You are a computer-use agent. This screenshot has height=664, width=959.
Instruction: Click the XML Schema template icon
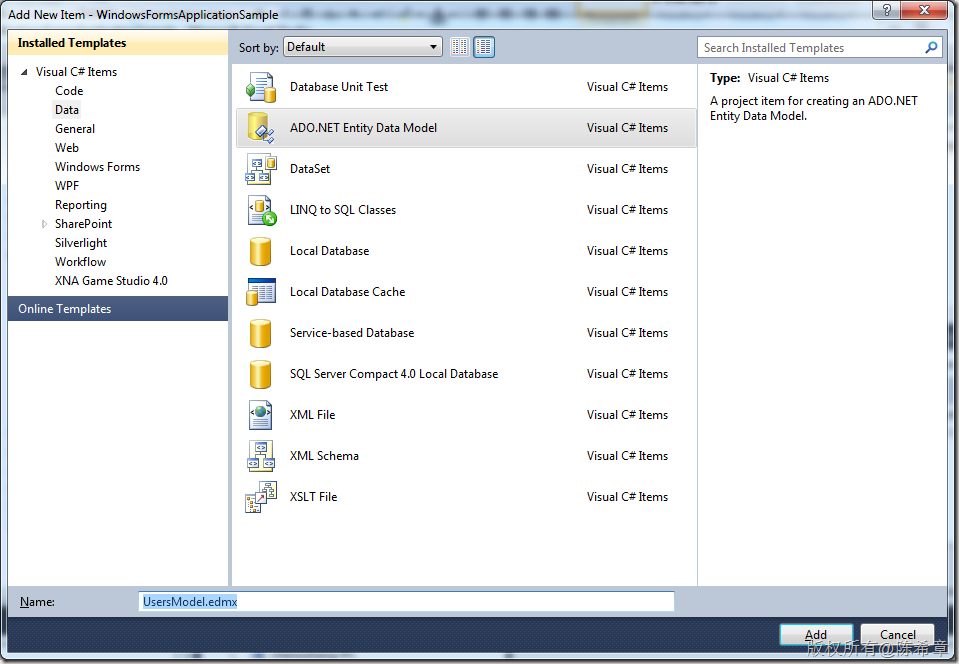pyautogui.click(x=261, y=456)
